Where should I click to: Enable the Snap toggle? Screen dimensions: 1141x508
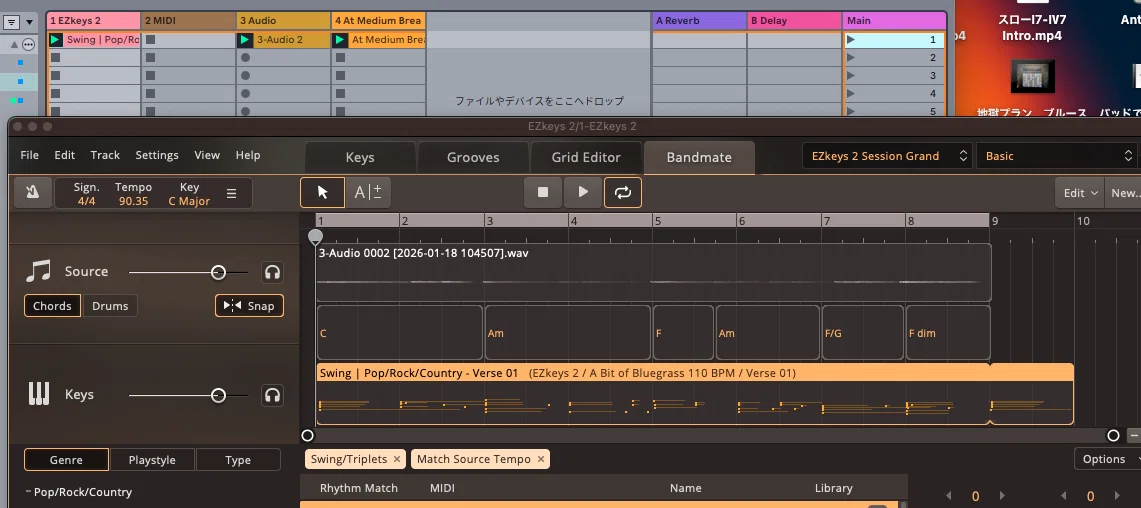[x=250, y=306]
